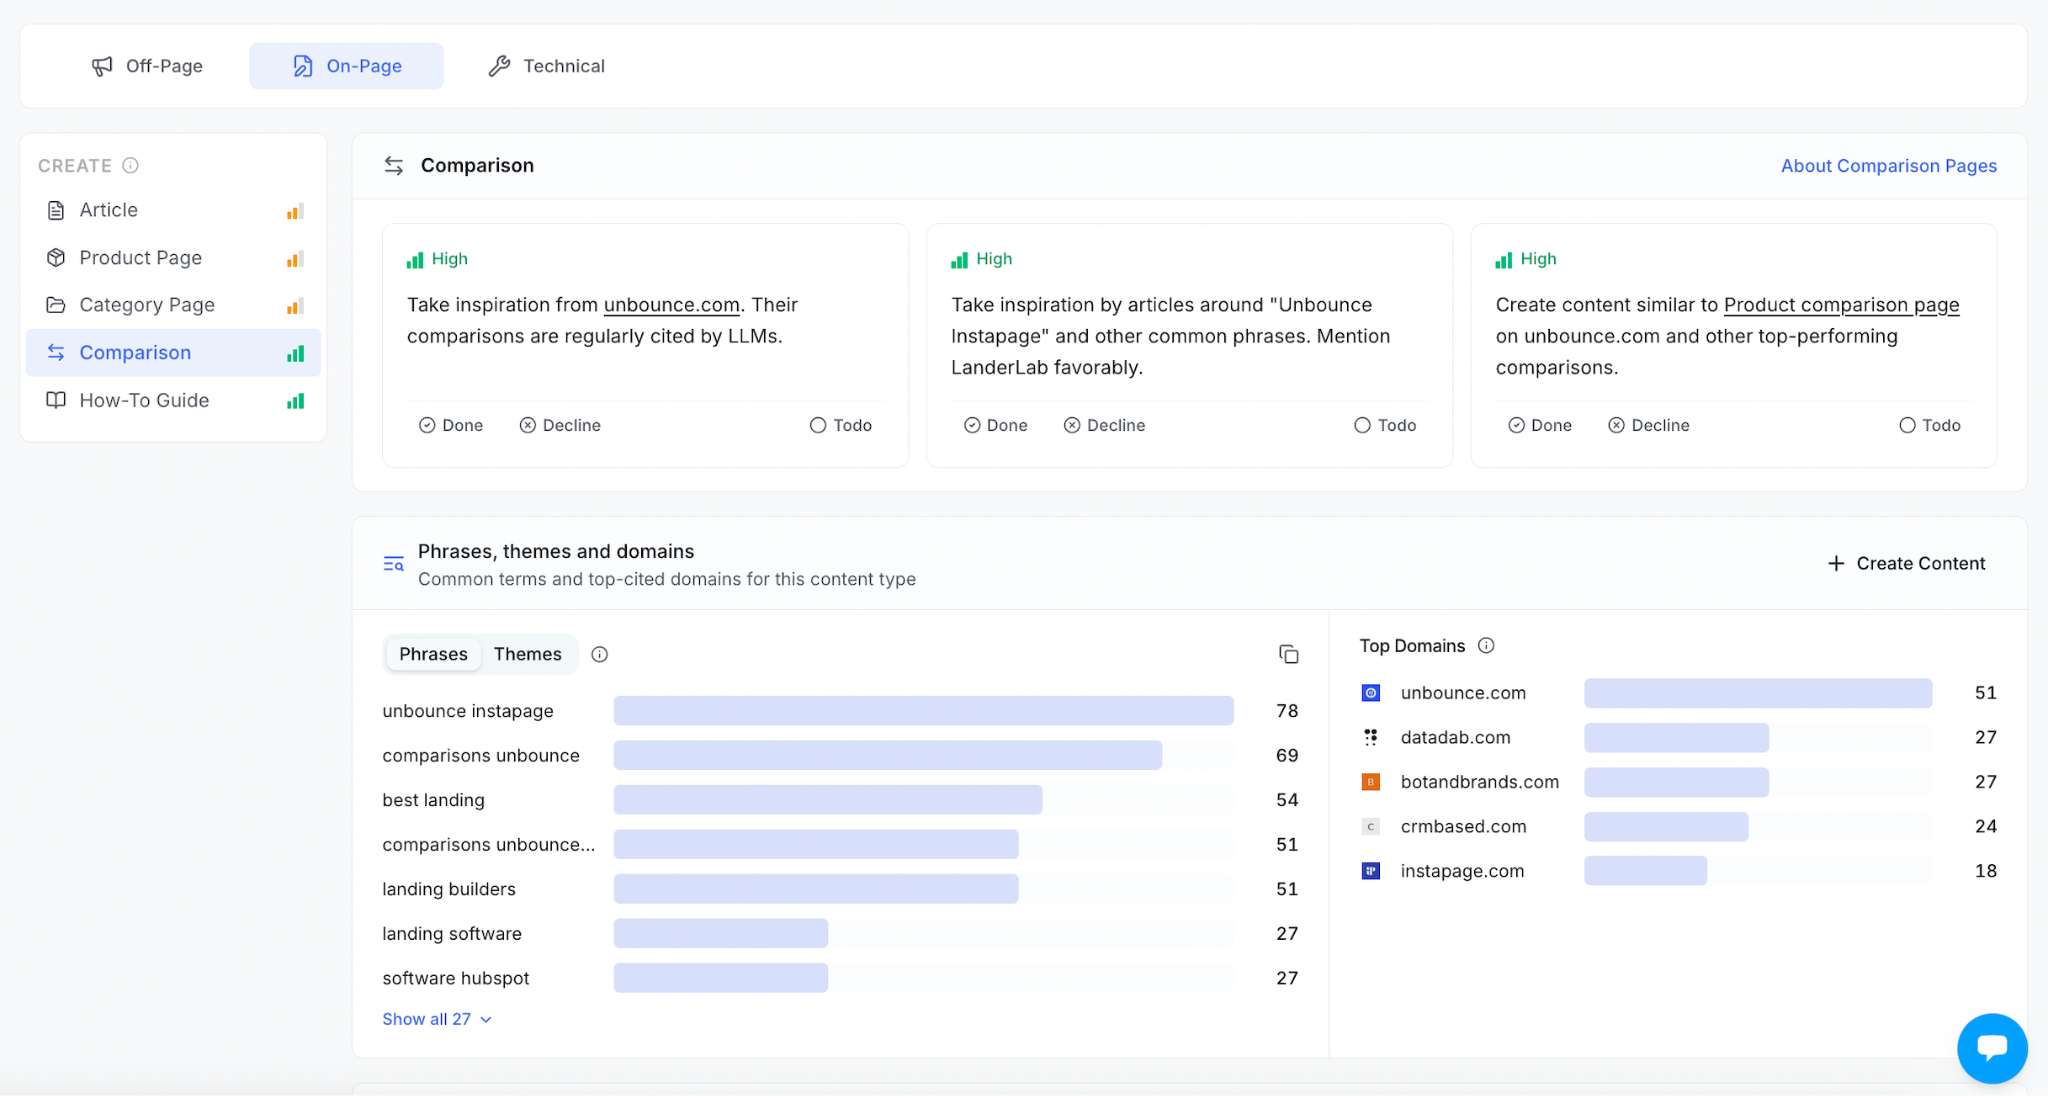
Task: Click the info icon next to CREATE
Action: pyautogui.click(x=130, y=166)
